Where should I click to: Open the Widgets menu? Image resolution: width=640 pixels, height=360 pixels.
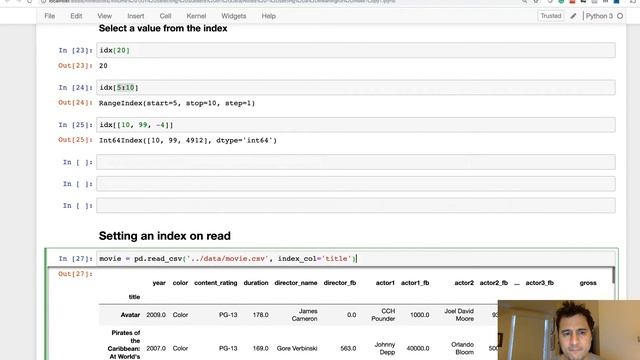(233, 16)
